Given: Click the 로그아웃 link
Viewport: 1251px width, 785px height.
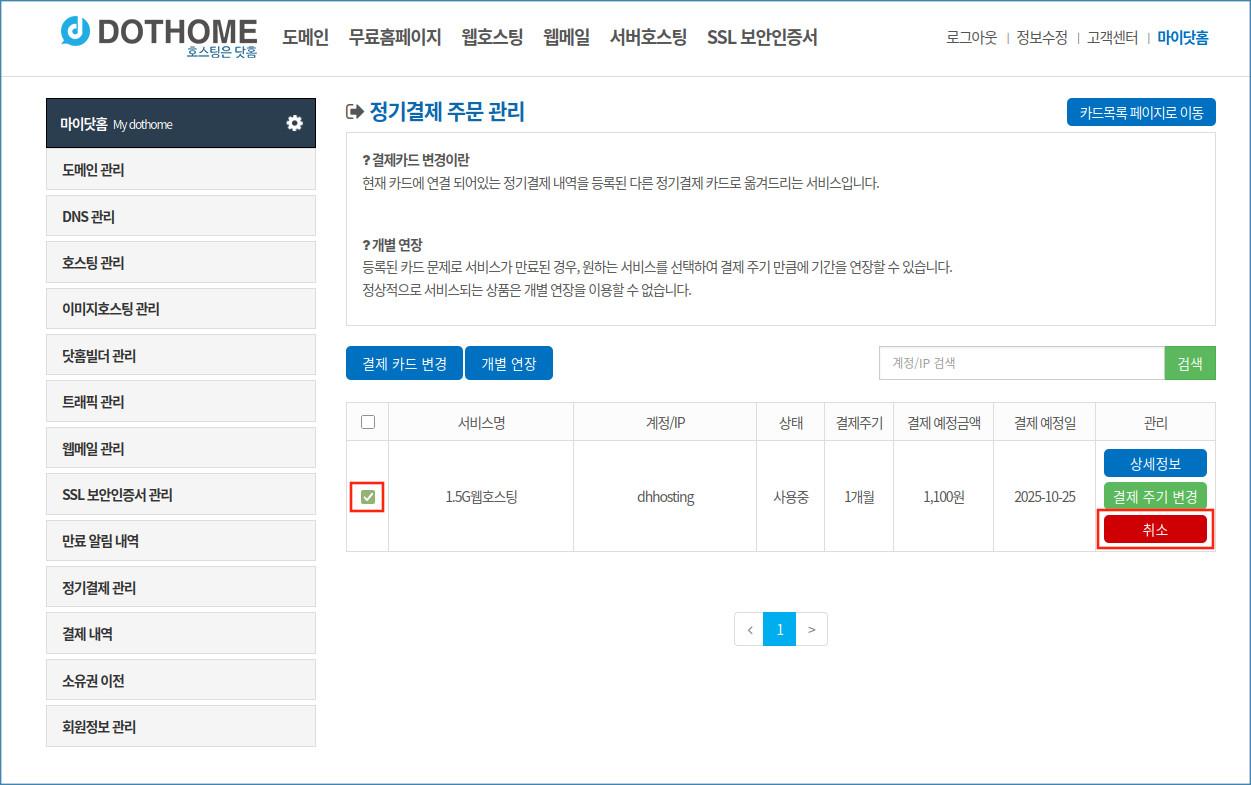Looking at the screenshot, I should (x=971, y=38).
